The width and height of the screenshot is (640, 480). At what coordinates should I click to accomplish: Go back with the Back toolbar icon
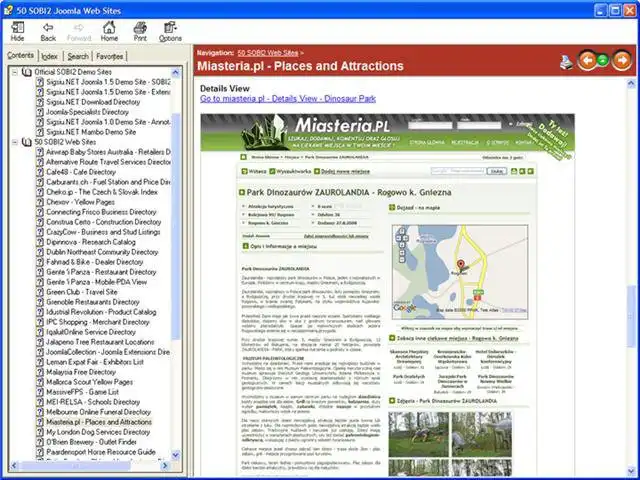[48, 31]
